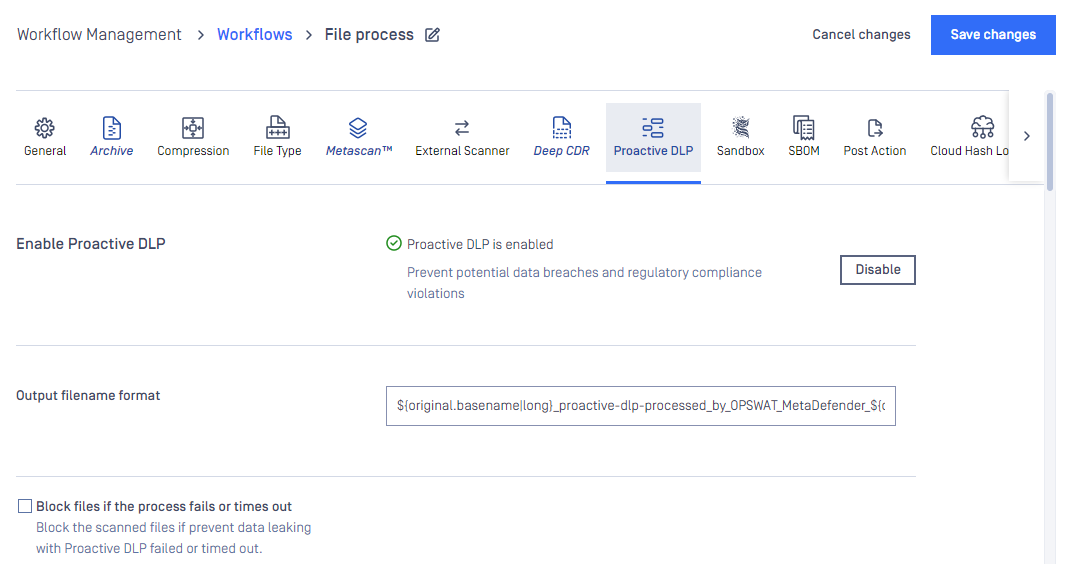This screenshot has height=564, width=1065.
Task: Open the Metascan layers icon
Action: 358,128
